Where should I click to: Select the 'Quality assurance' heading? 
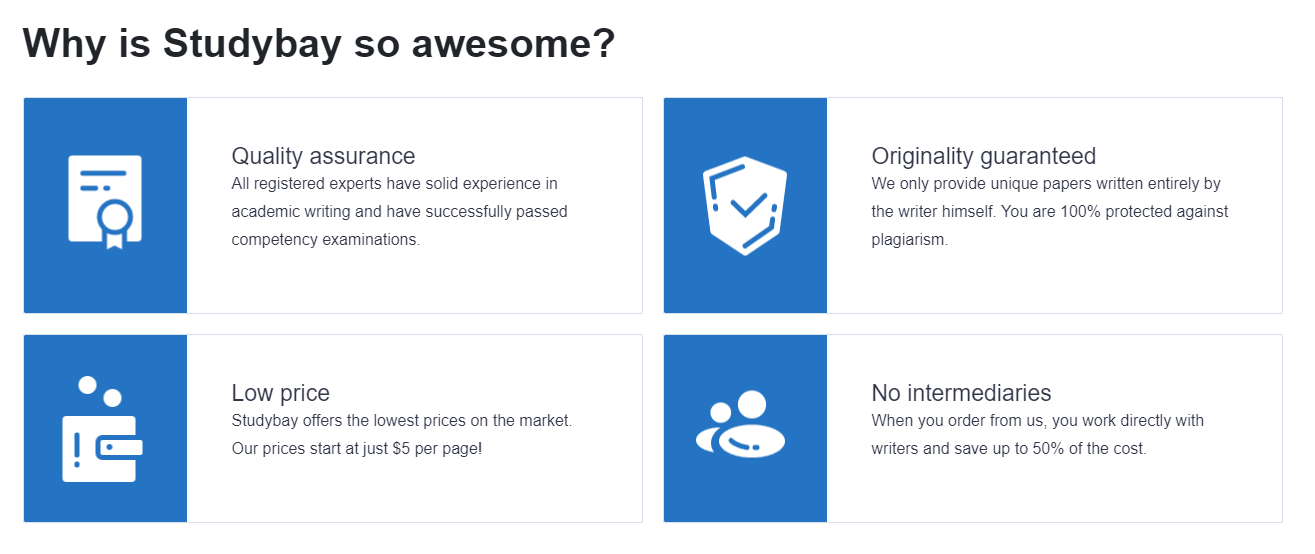[x=323, y=156]
